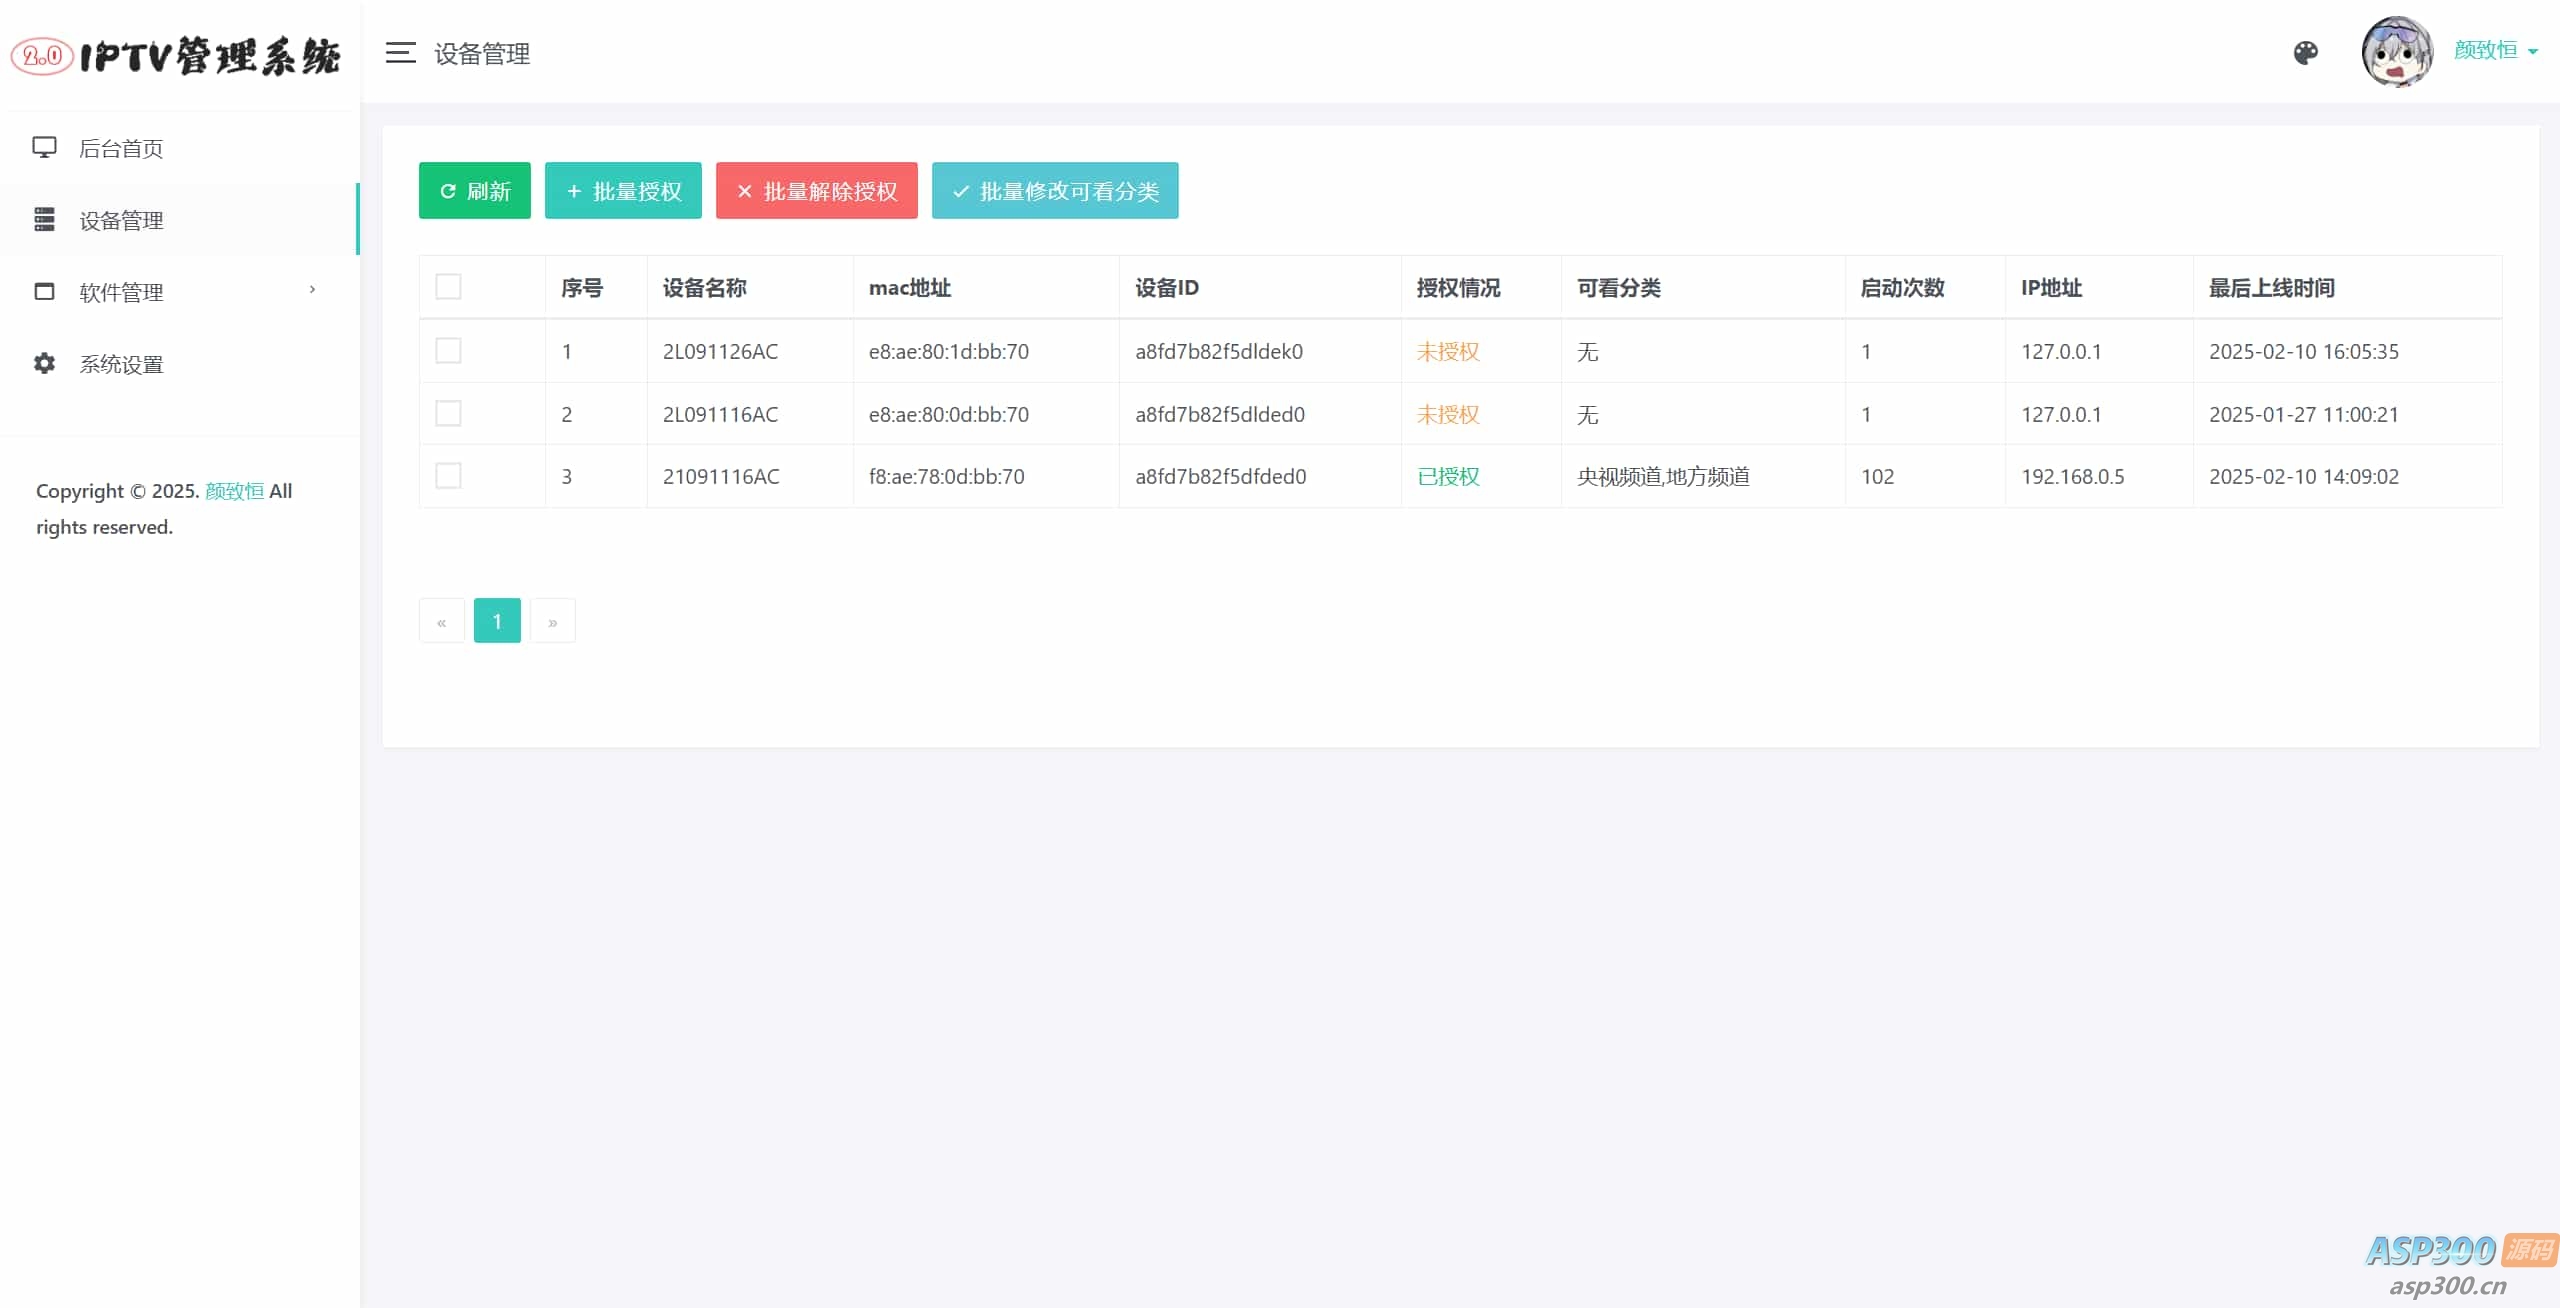
Task: Click the 批量修改可看分类 button
Action: pyautogui.click(x=1053, y=191)
